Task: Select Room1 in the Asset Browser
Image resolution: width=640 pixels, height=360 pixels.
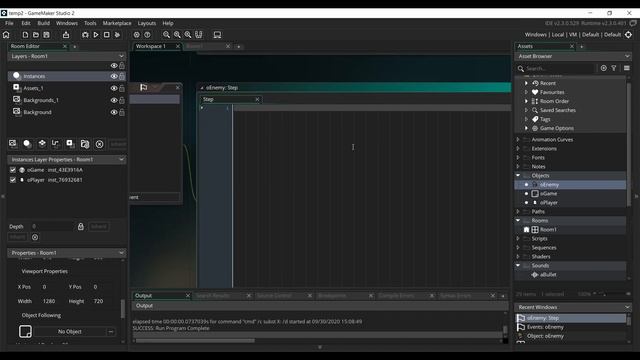Action: 548,230
